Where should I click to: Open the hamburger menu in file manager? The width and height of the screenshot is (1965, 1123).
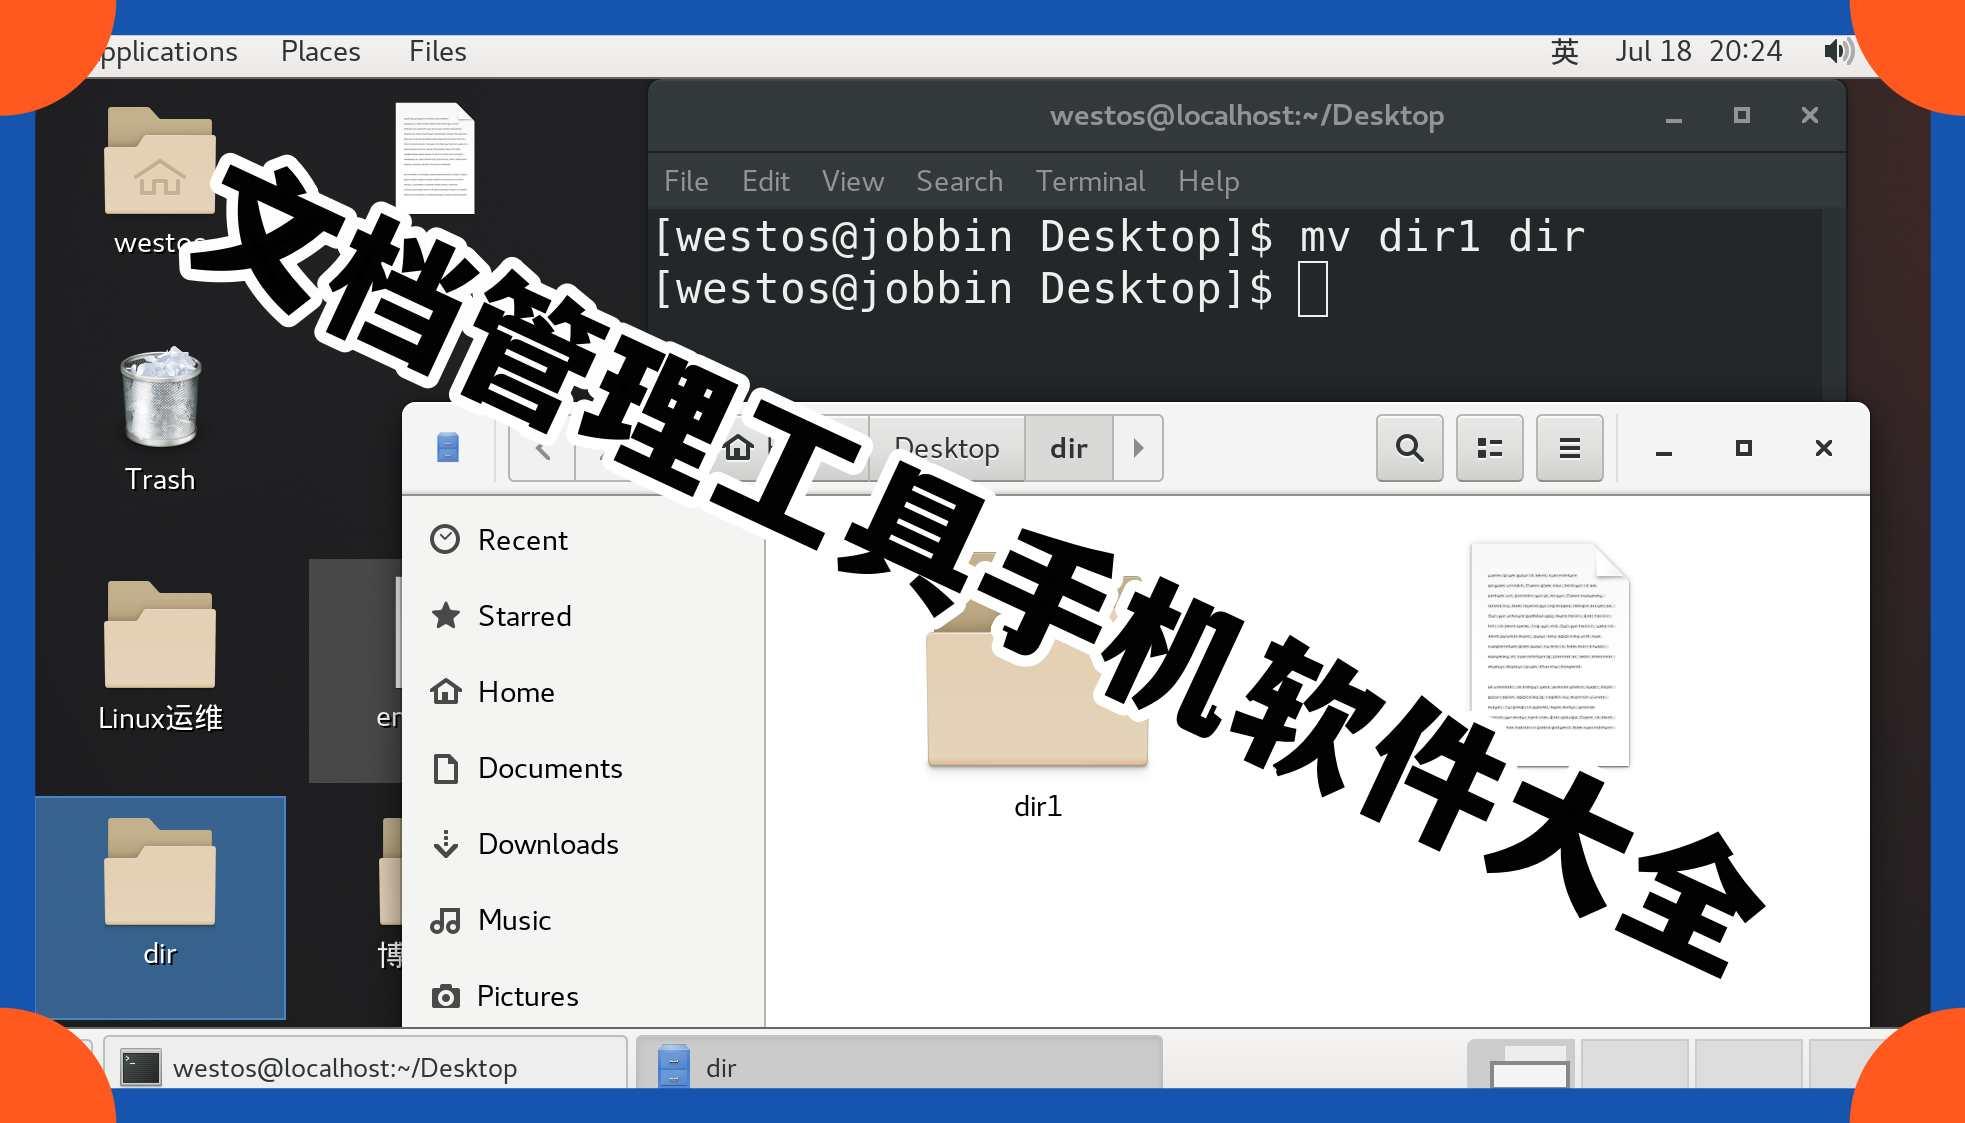1569,448
